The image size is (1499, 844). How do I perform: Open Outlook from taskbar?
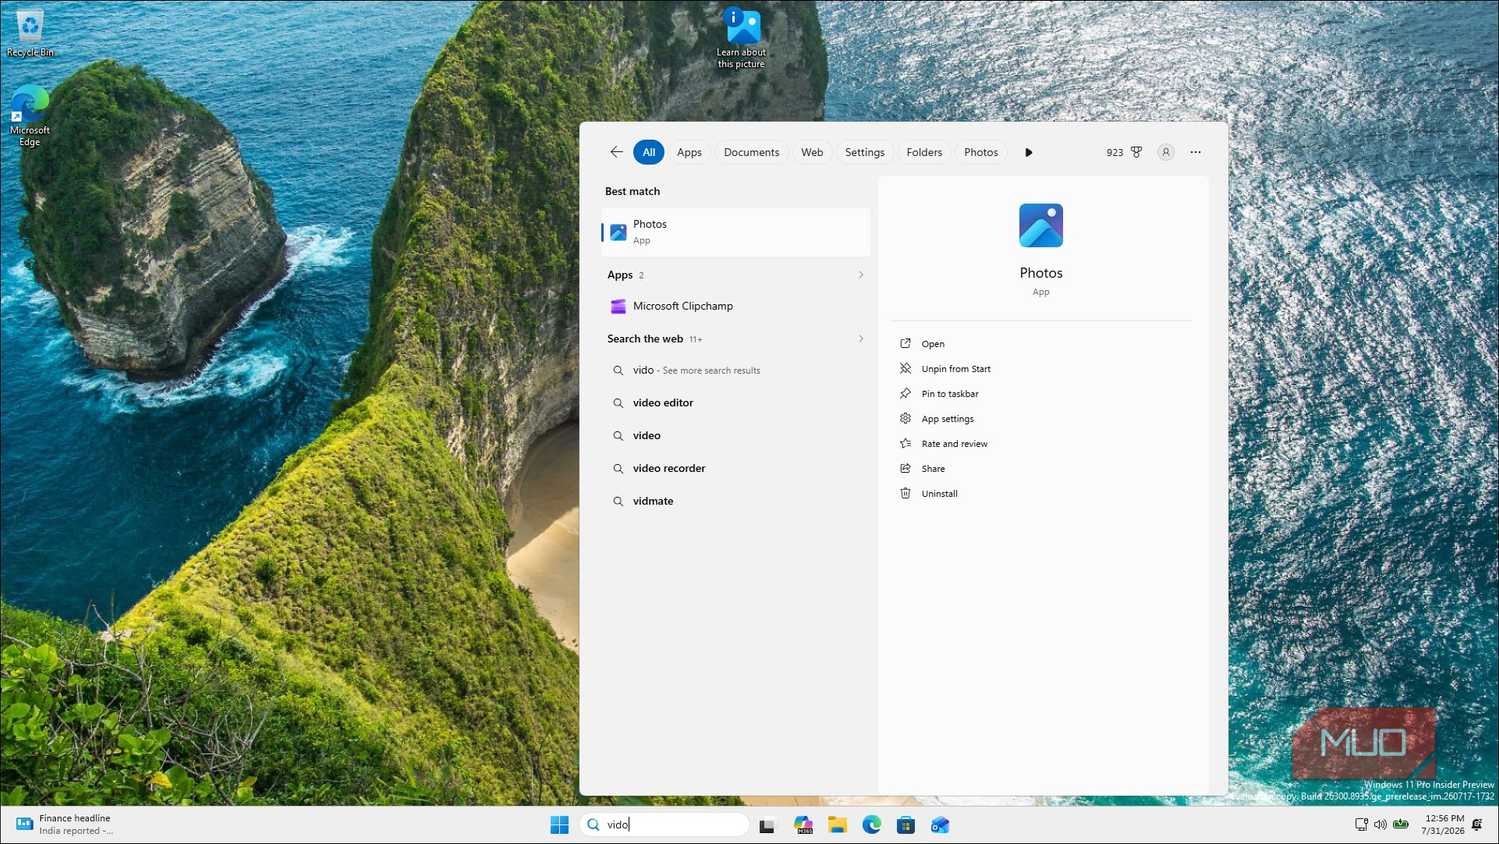coord(940,825)
